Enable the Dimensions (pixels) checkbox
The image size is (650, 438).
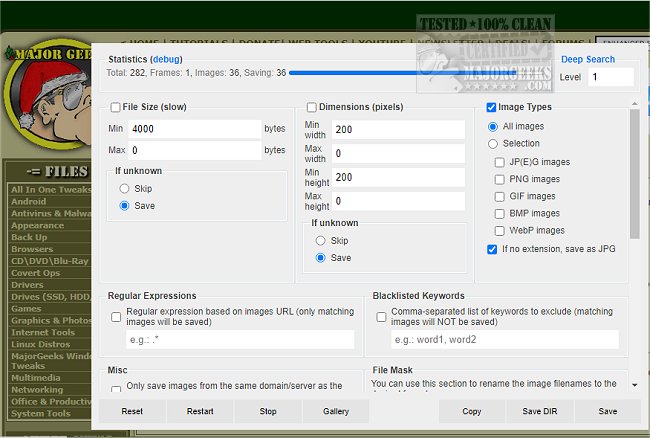coord(312,107)
